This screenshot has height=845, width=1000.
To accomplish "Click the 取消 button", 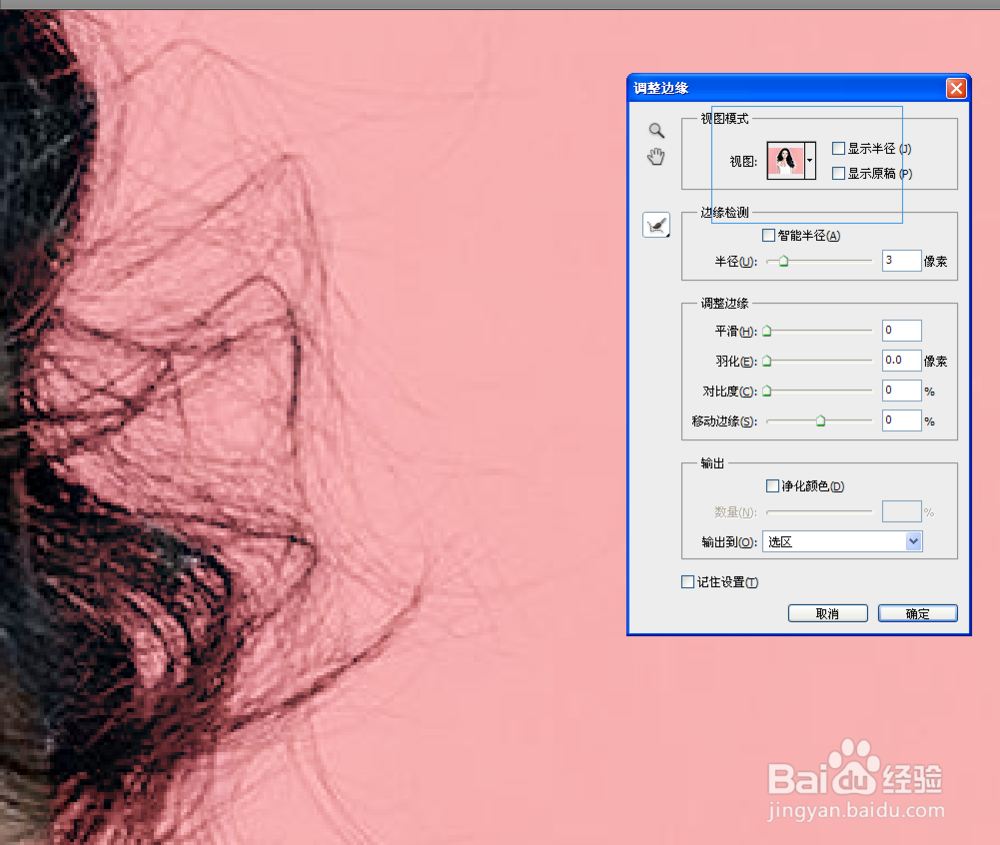I will pyautogui.click(x=828, y=614).
